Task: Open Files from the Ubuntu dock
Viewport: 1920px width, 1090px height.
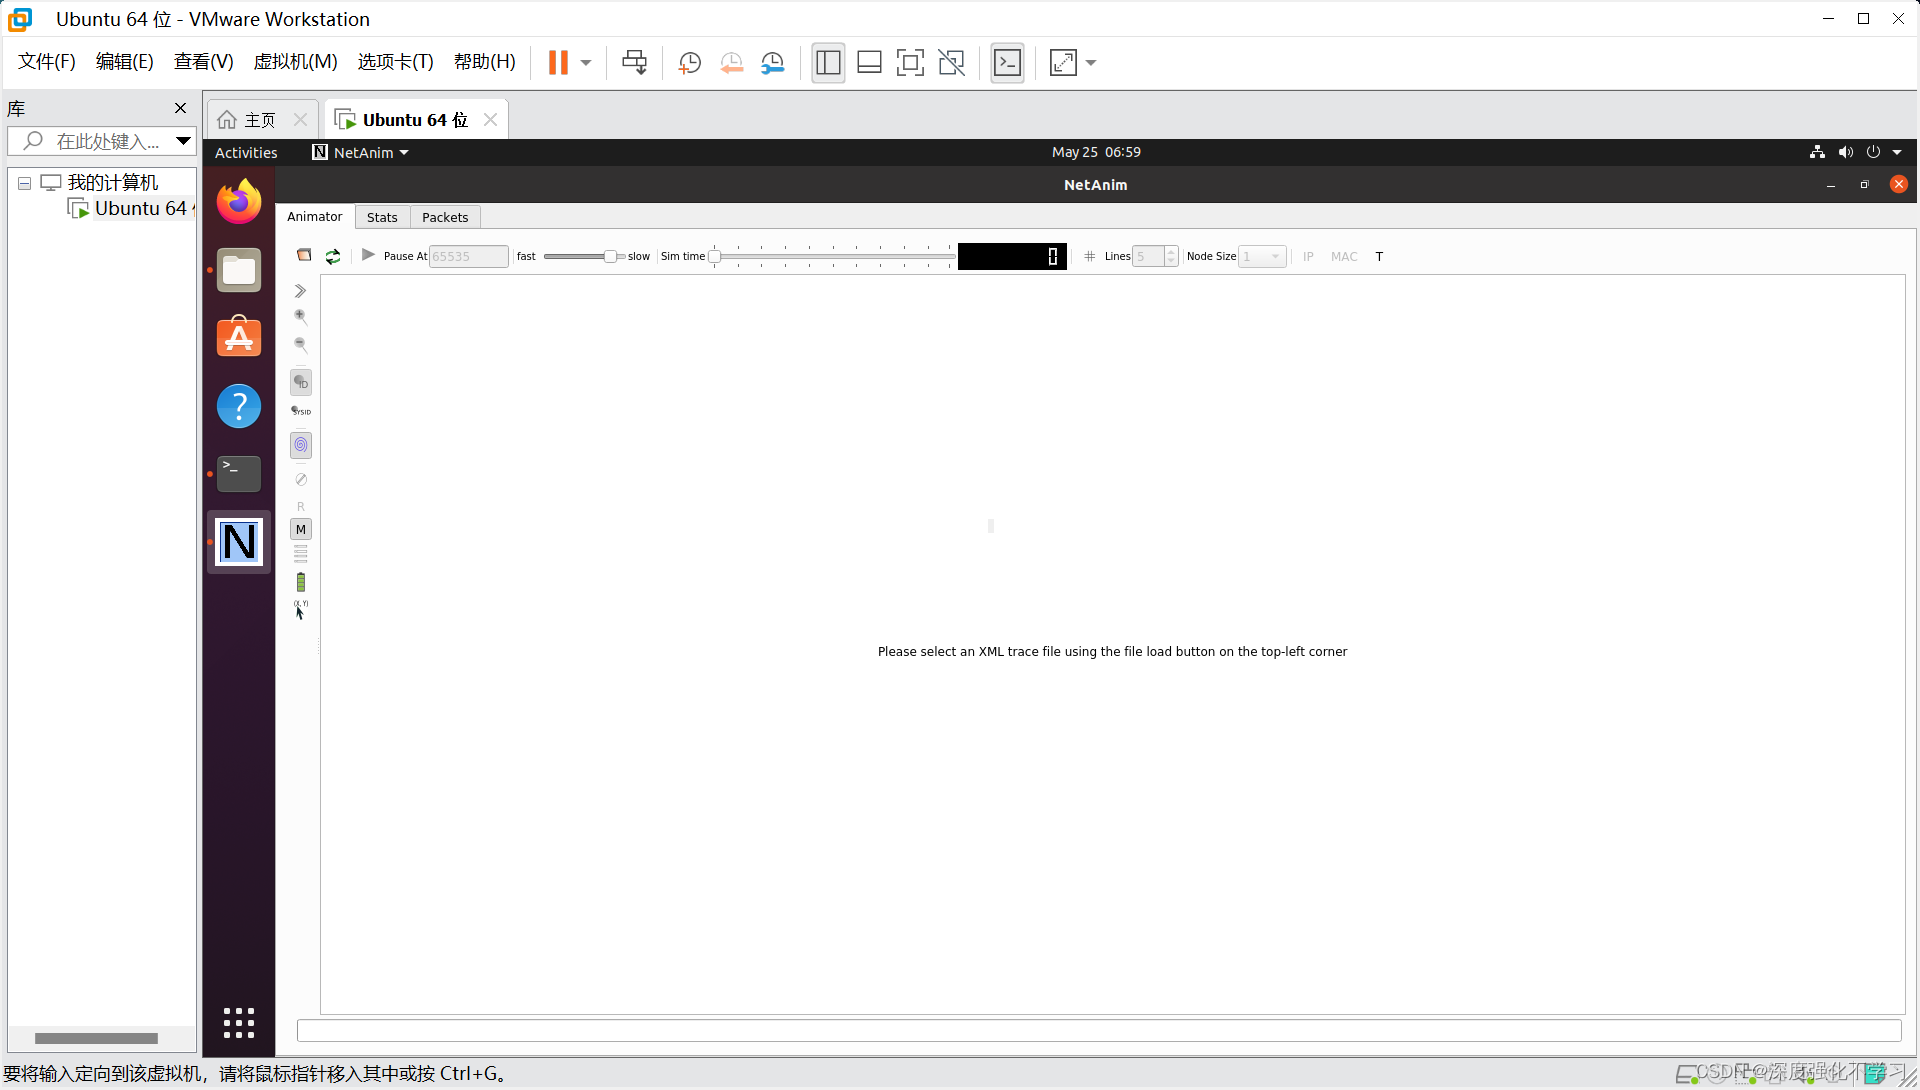Action: pyautogui.click(x=239, y=270)
